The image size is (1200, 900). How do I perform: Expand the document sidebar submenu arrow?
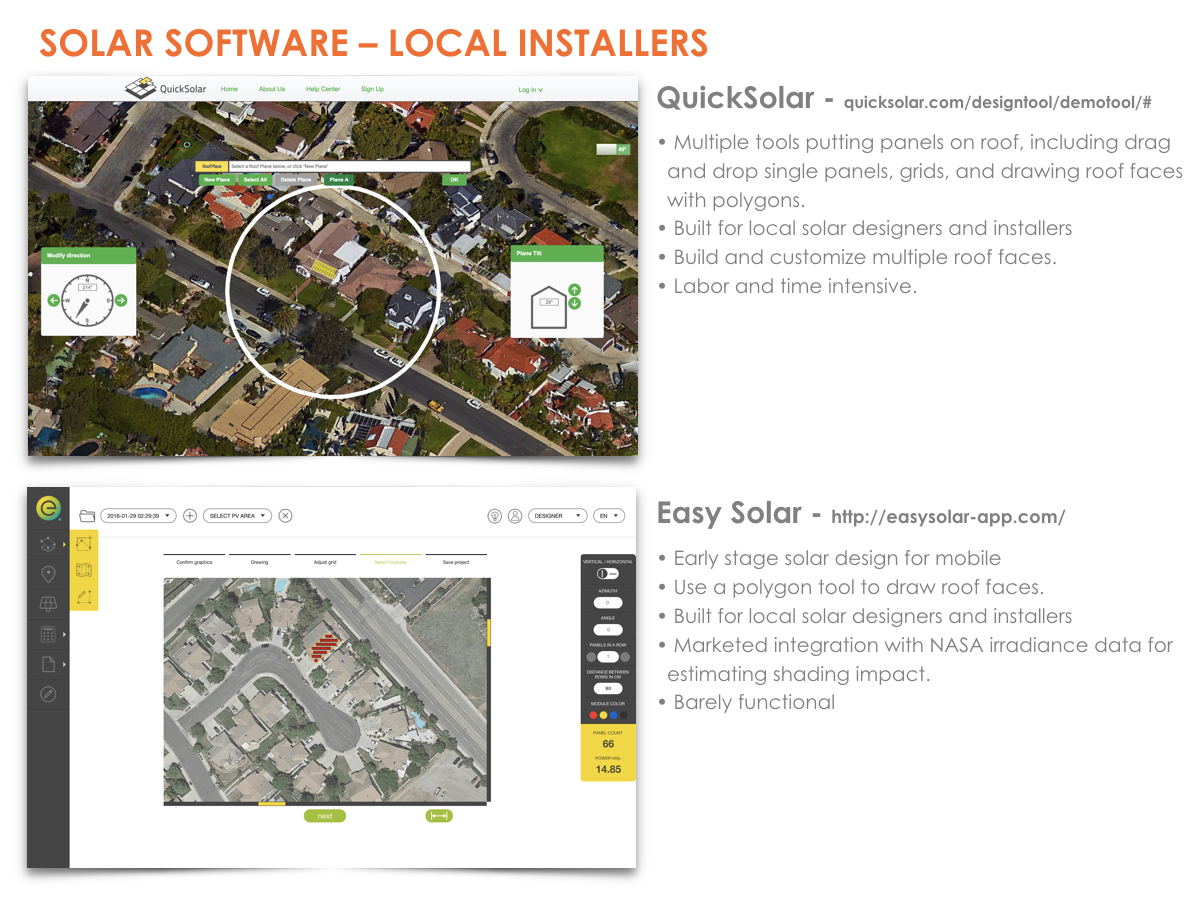63,664
